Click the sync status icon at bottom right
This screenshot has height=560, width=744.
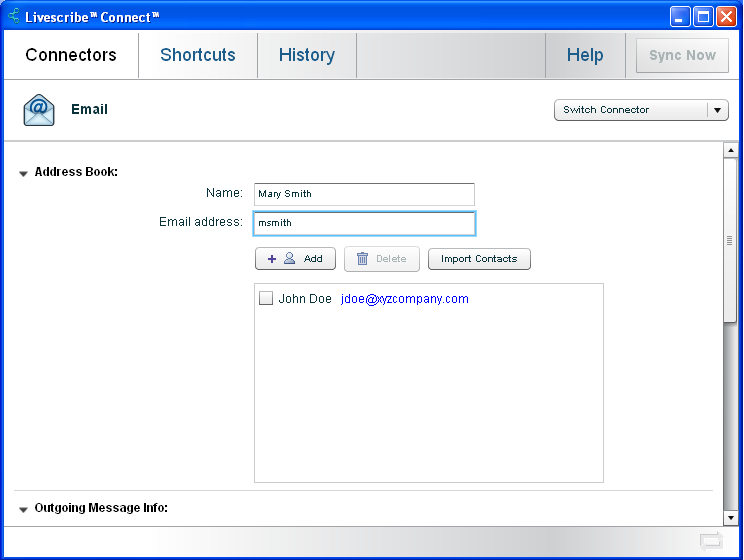point(711,541)
